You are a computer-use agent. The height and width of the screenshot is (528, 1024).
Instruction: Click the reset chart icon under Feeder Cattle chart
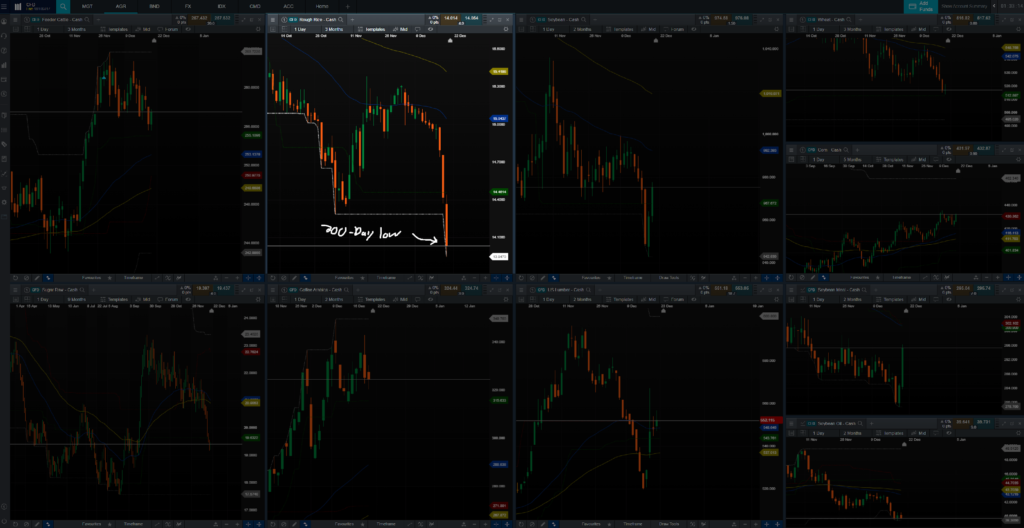point(16,278)
